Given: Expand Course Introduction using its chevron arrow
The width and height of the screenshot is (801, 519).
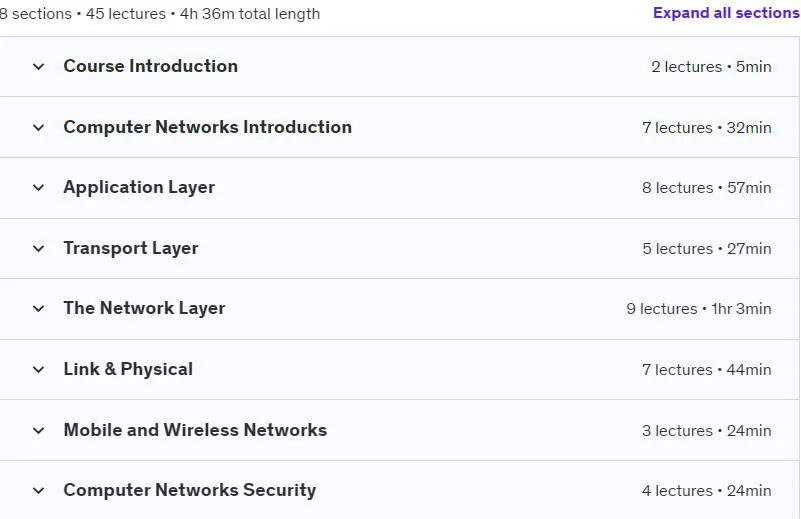Looking at the screenshot, I should pyautogui.click(x=38, y=66).
